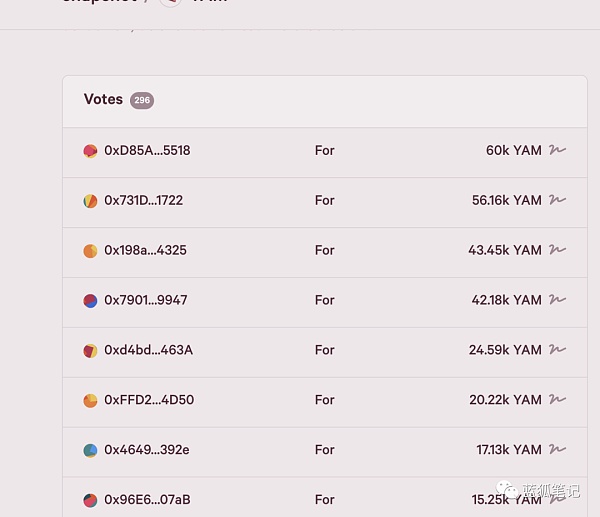
Task: Open voter profile 0x7901...9947
Action: (x=145, y=300)
